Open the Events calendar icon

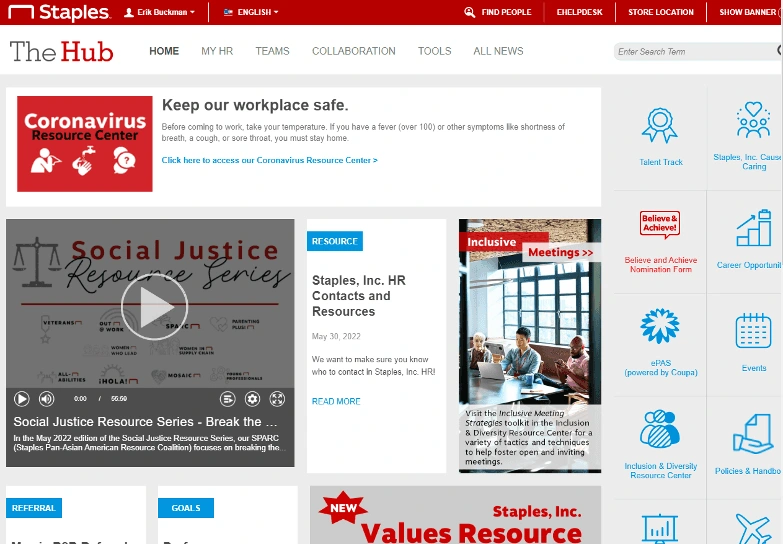click(x=753, y=330)
